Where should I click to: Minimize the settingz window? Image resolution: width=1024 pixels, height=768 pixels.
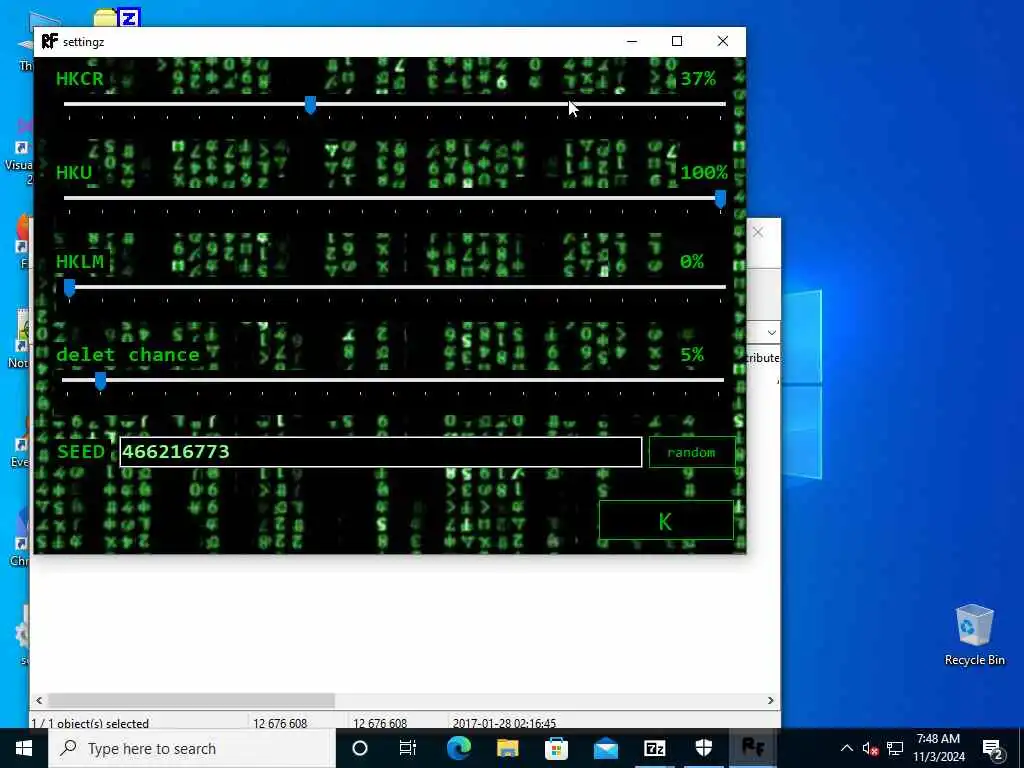(632, 41)
